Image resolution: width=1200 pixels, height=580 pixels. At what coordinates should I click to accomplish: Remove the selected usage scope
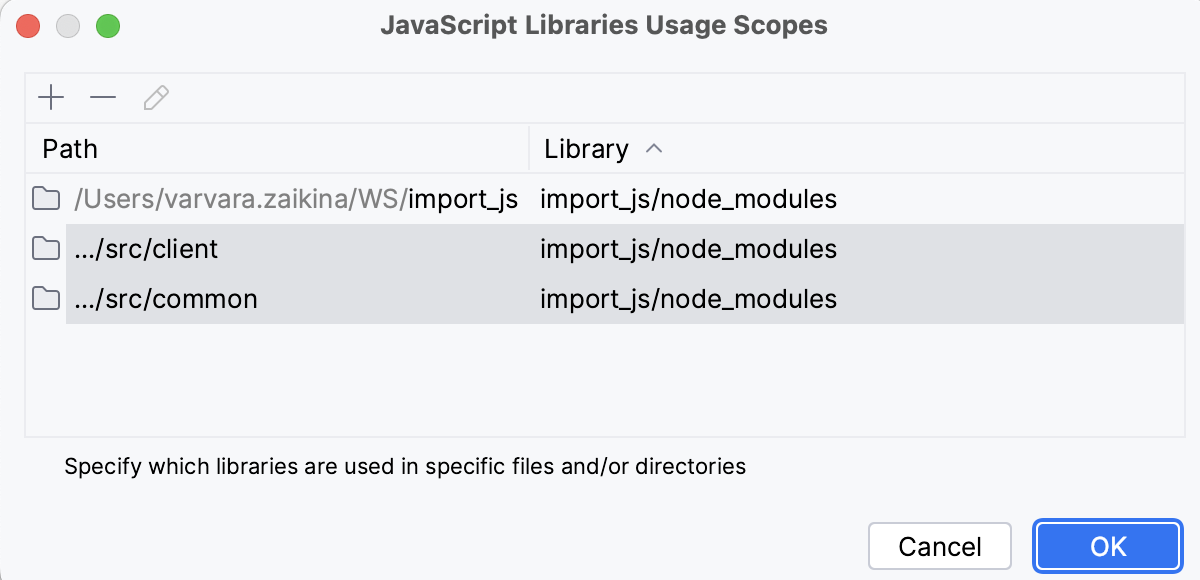[x=102, y=97]
